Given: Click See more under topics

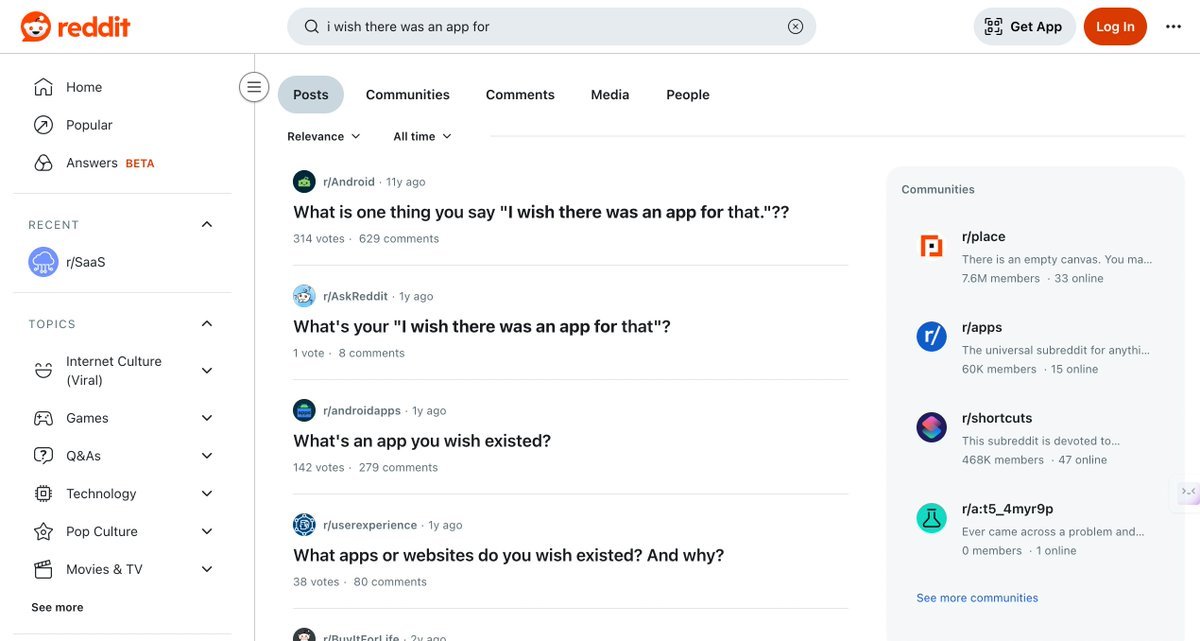Looking at the screenshot, I should point(57,607).
